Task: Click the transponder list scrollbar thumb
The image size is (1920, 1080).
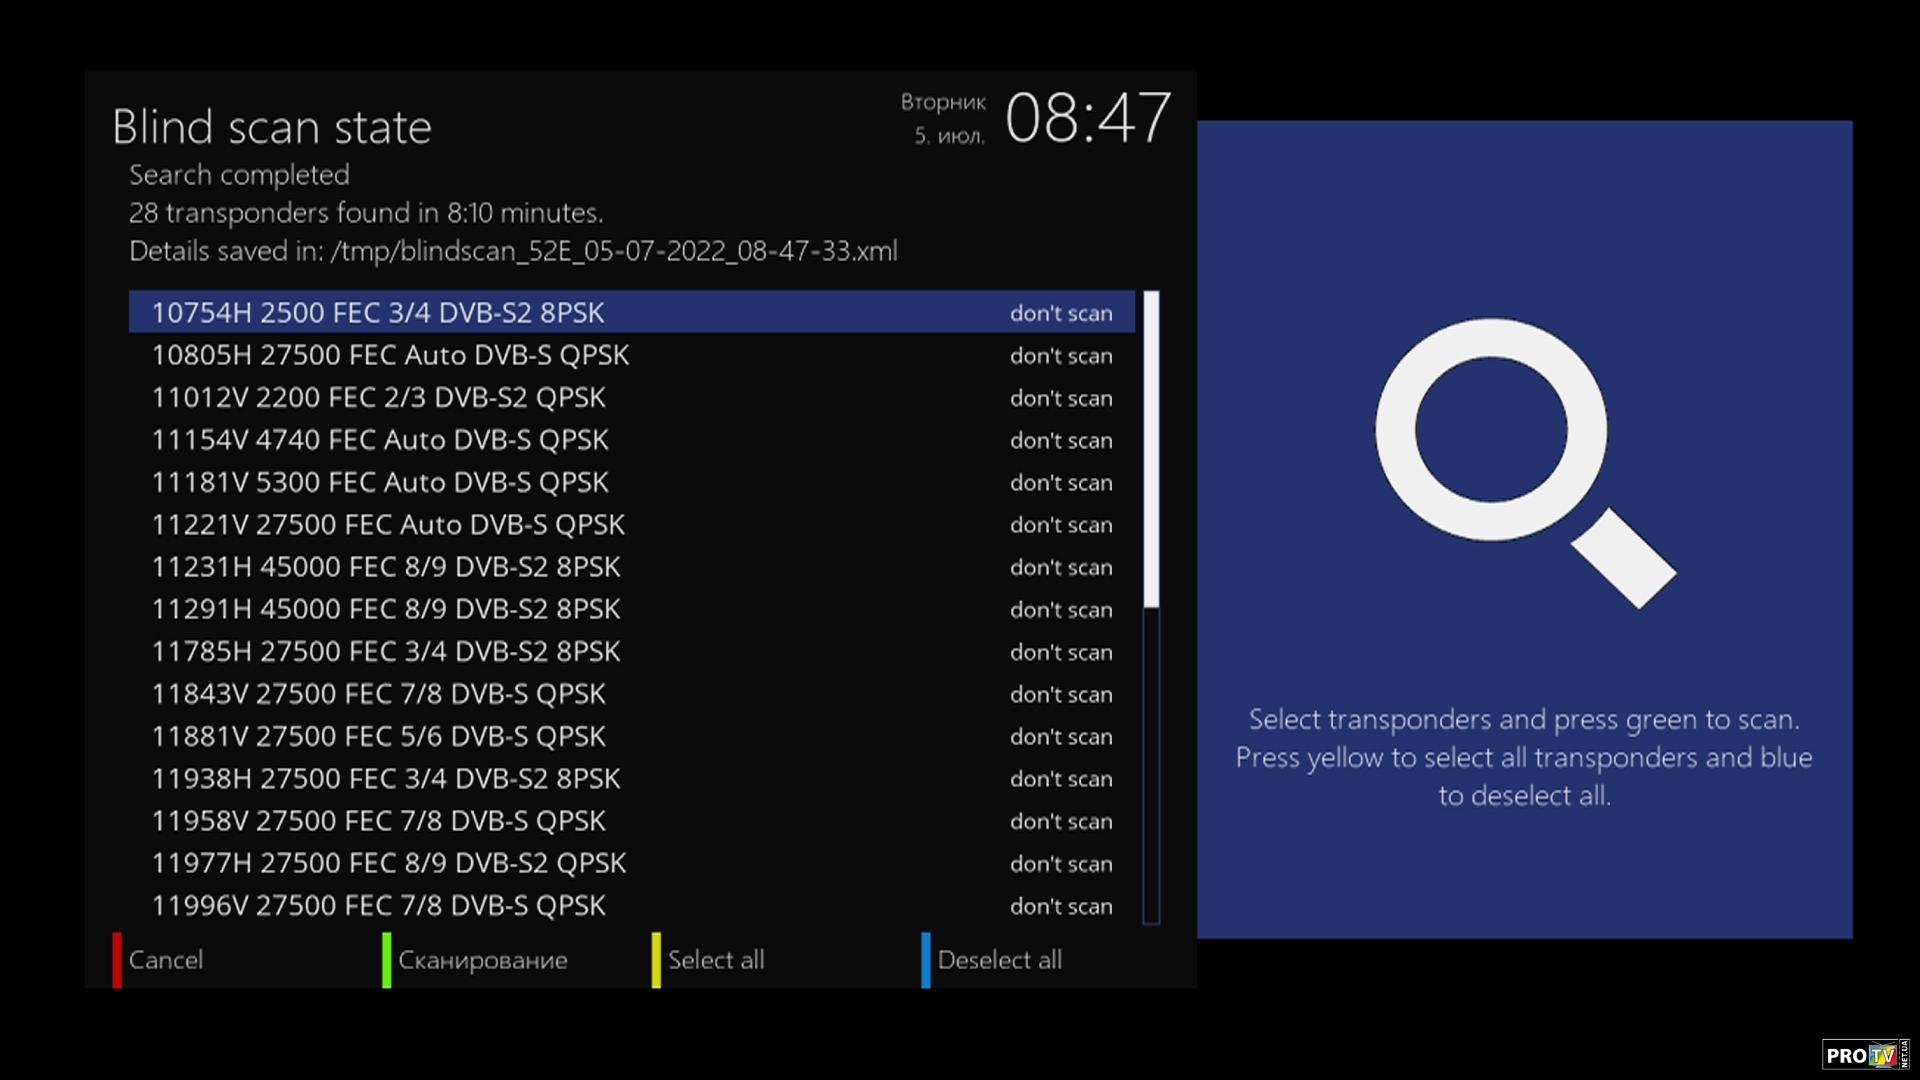Action: 1151,449
